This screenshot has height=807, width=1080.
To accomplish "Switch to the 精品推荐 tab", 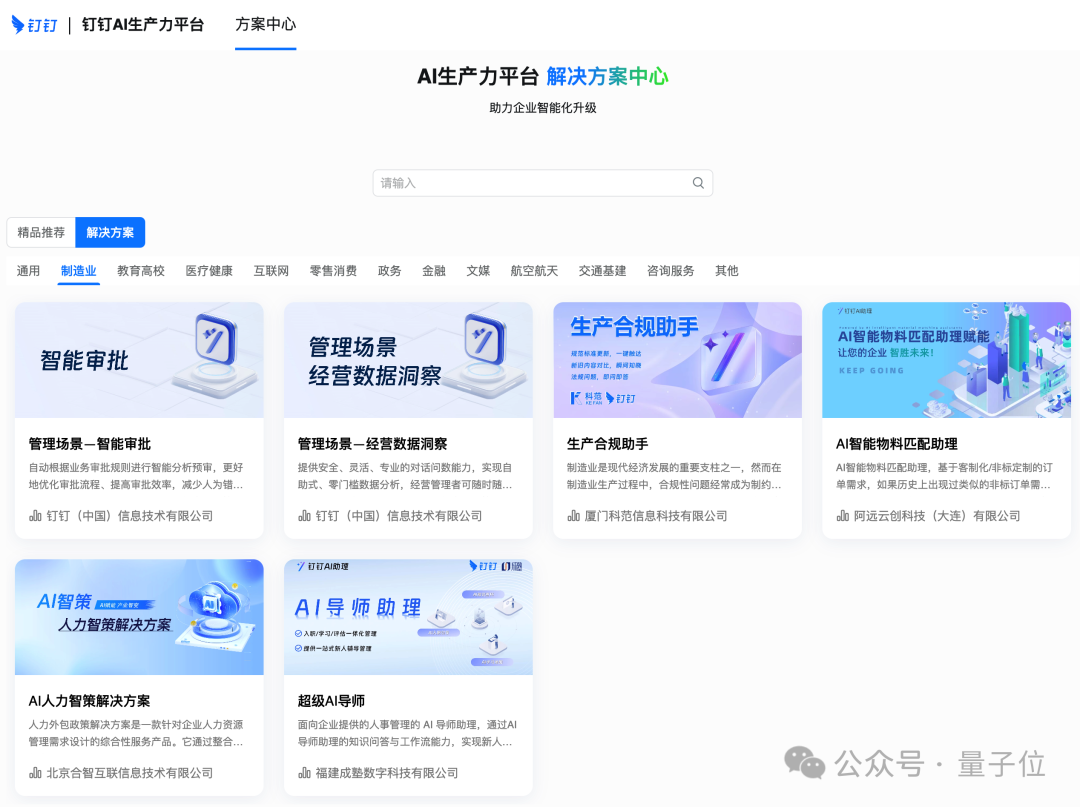I will click(41, 233).
